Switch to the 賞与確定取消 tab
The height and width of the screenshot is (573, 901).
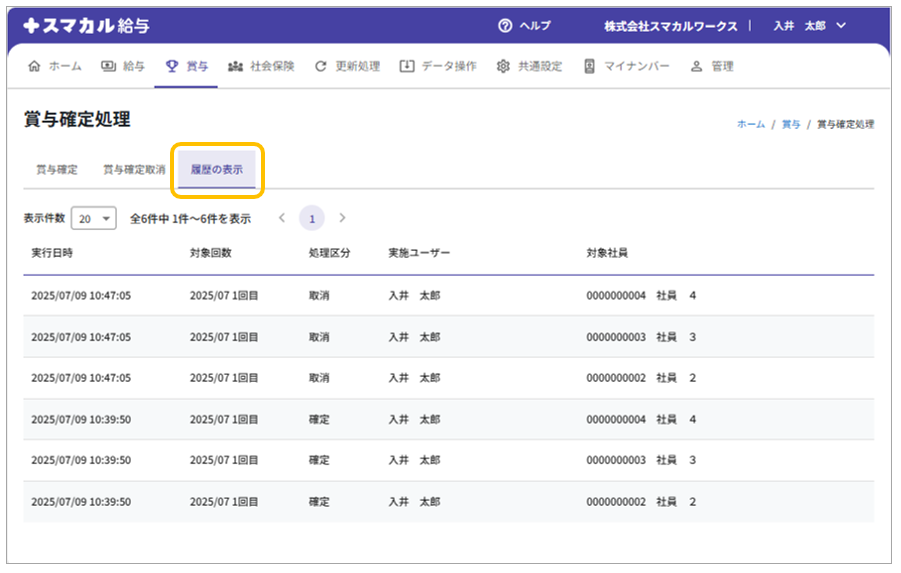coord(134,170)
